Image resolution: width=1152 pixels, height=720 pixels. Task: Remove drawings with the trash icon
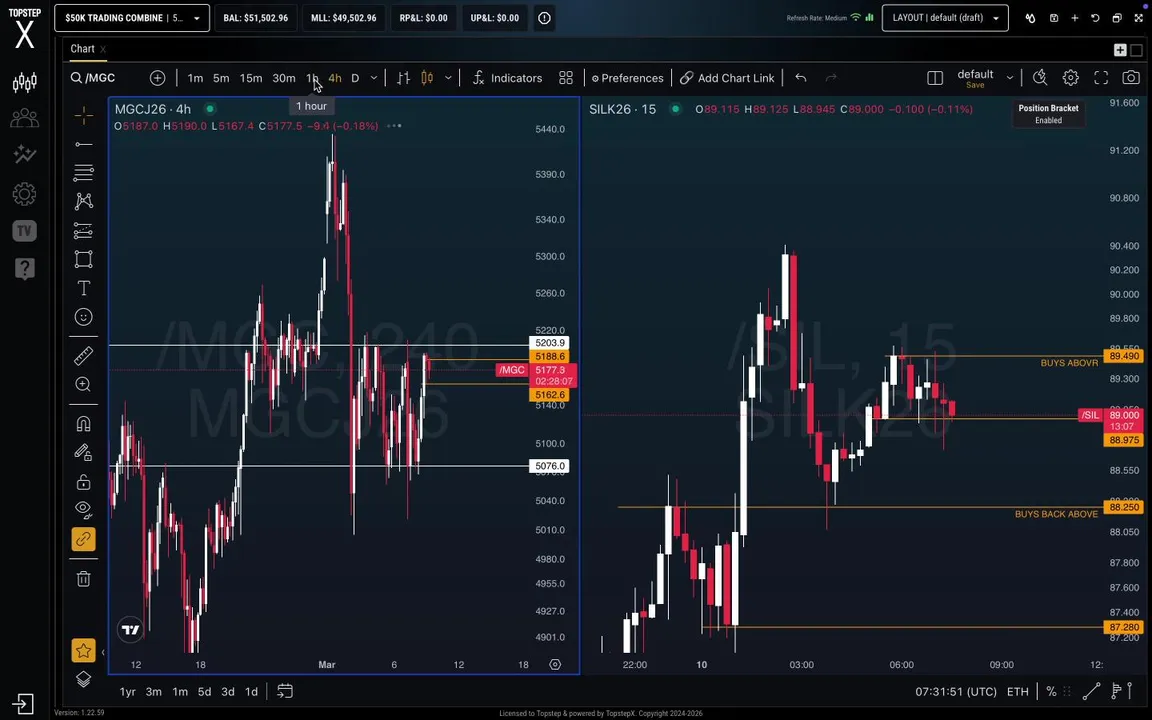[x=84, y=579]
